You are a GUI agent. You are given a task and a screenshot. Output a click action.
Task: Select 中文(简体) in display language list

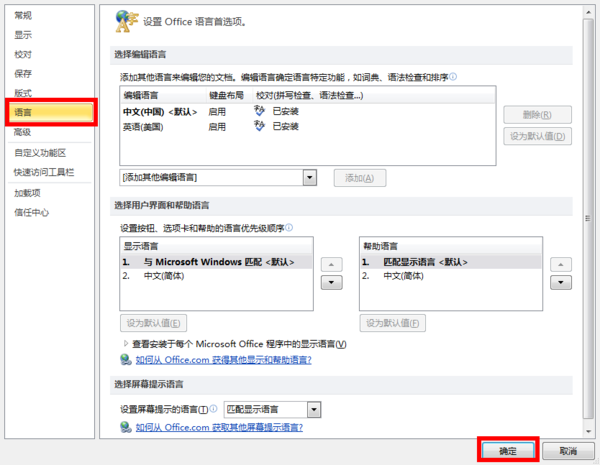[217, 276]
